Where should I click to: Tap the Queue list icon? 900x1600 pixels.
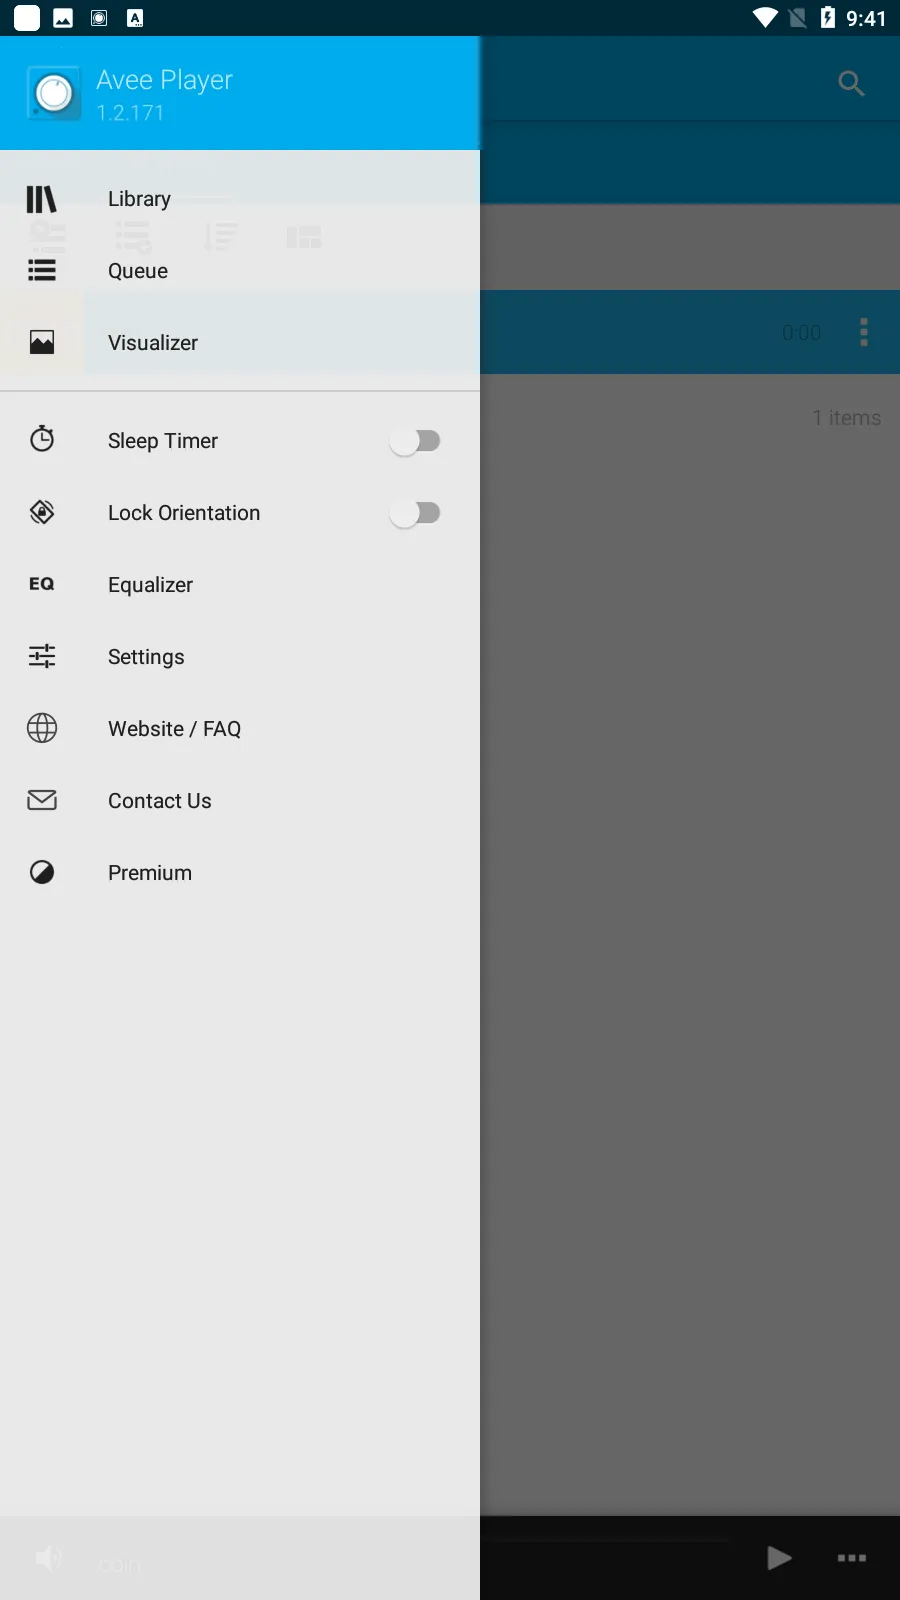[42, 271]
